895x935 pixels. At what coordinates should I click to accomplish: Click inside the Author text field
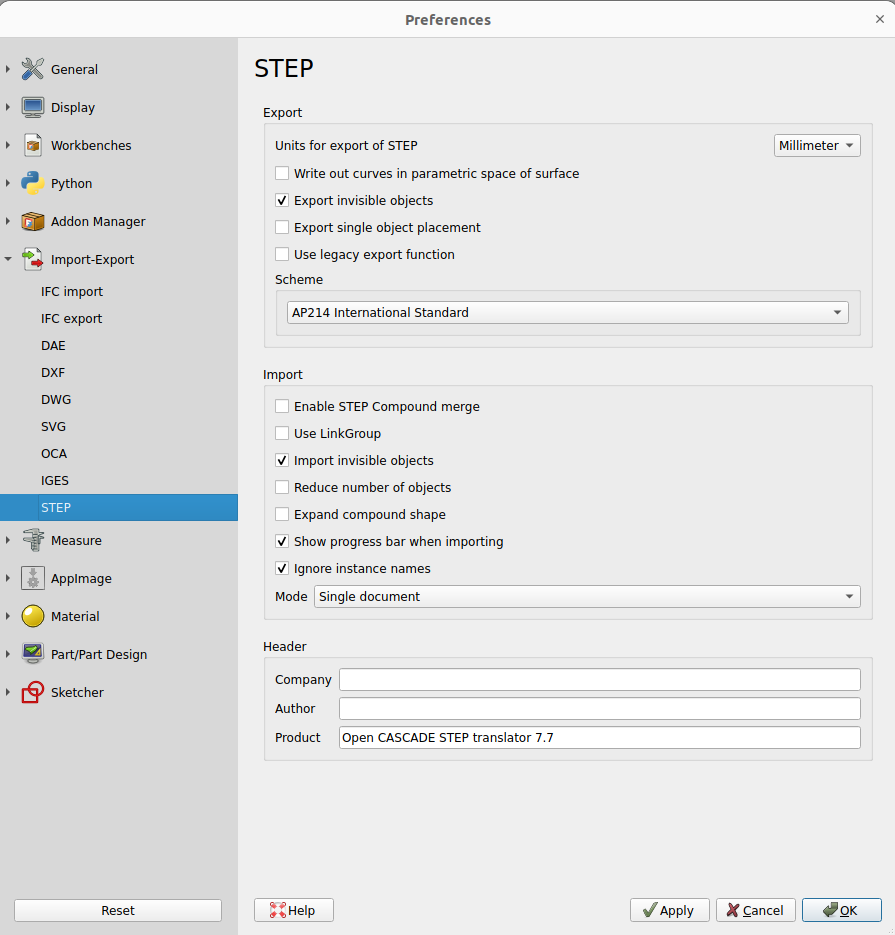coord(598,708)
